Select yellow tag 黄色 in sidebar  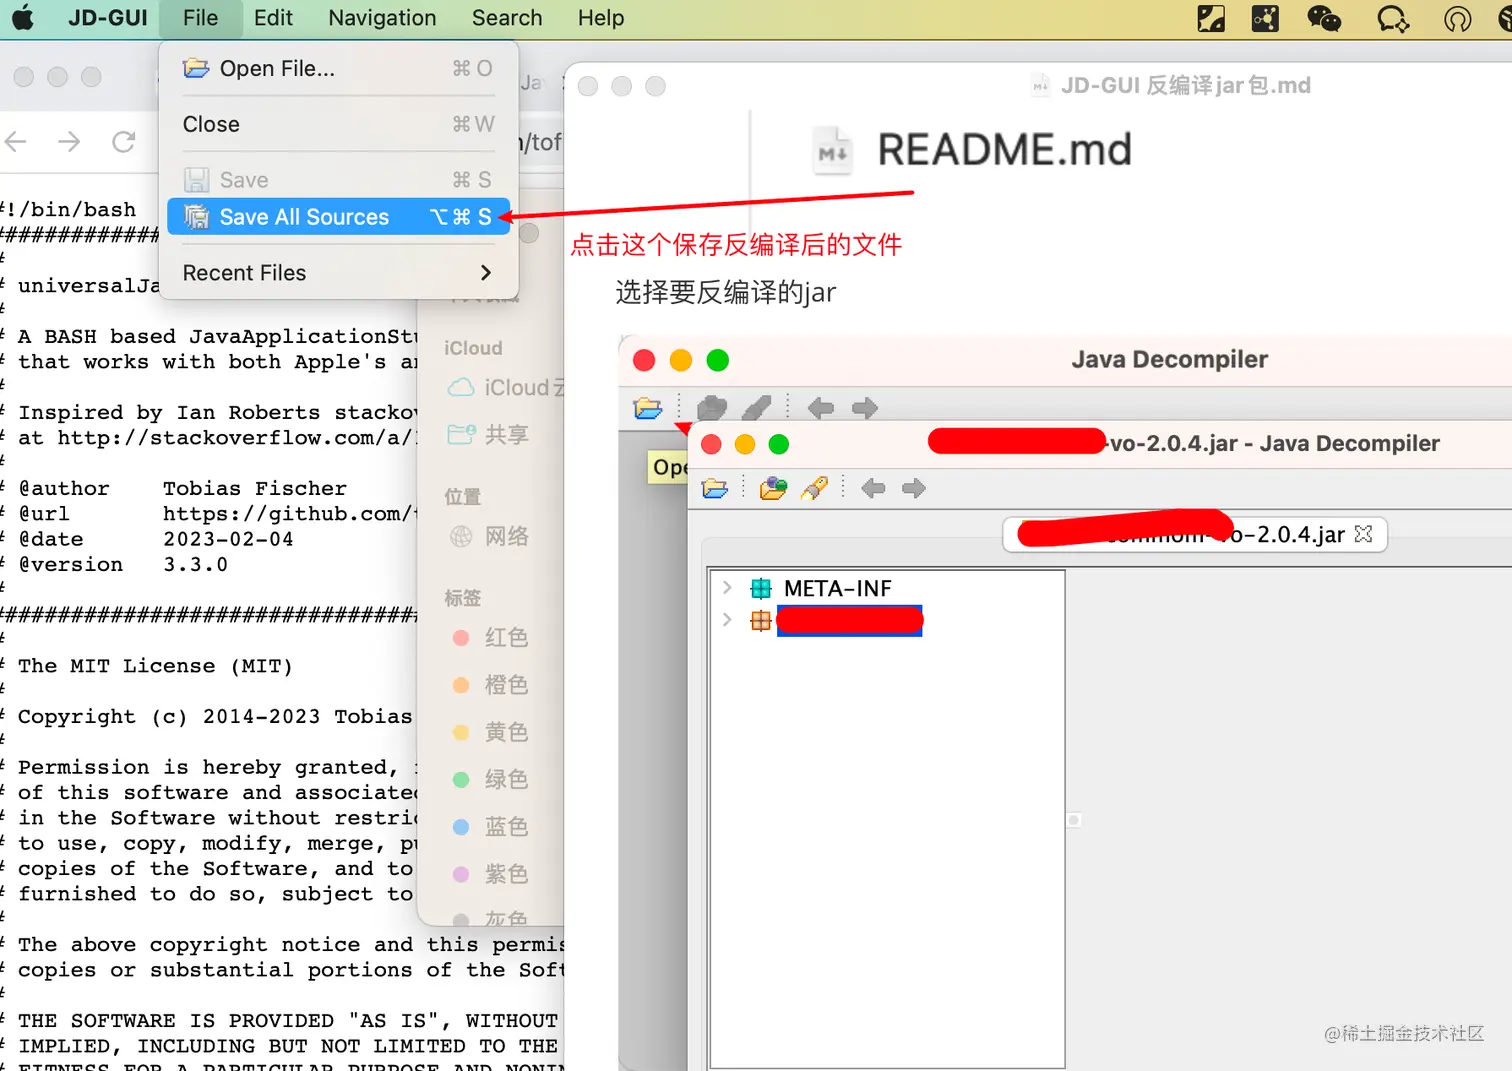[490, 732]
